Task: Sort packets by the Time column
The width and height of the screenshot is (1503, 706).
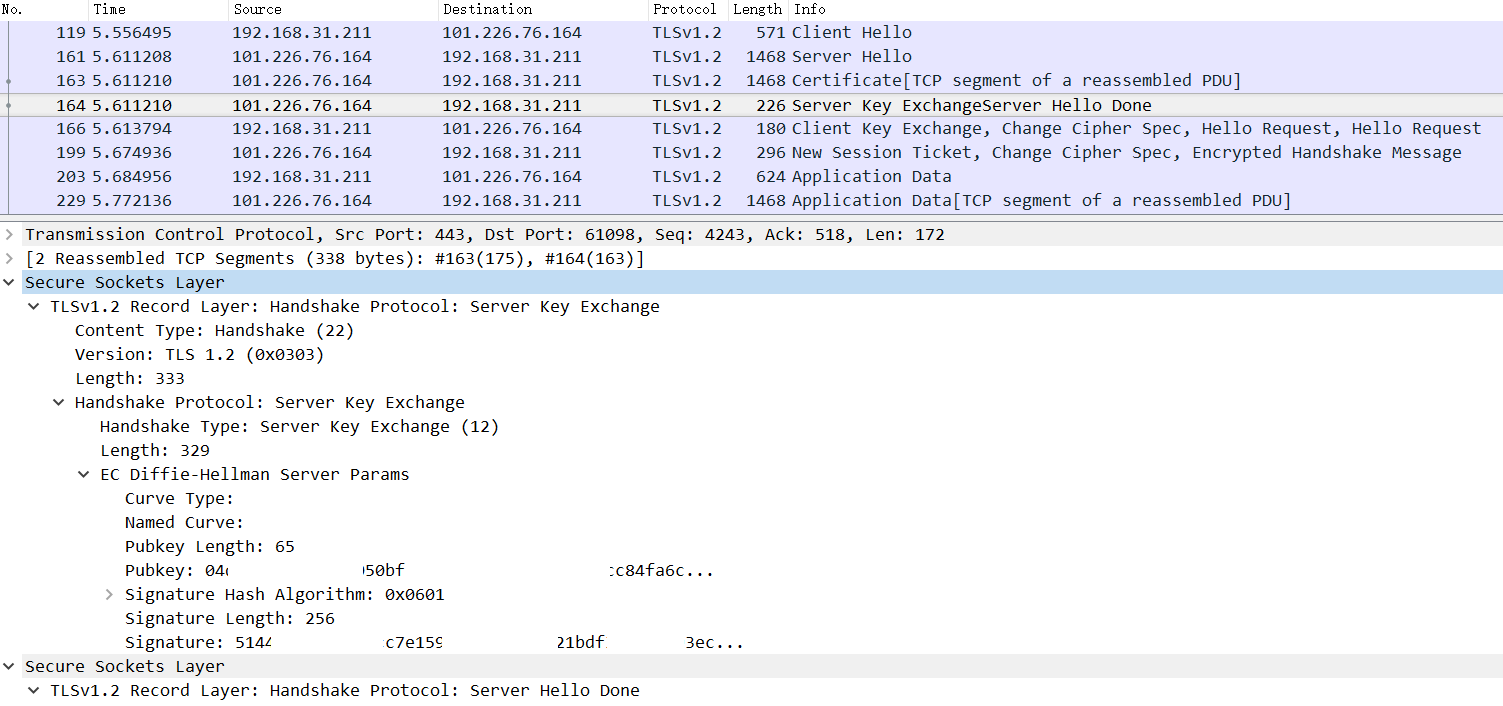Action: tap(110, 9)
